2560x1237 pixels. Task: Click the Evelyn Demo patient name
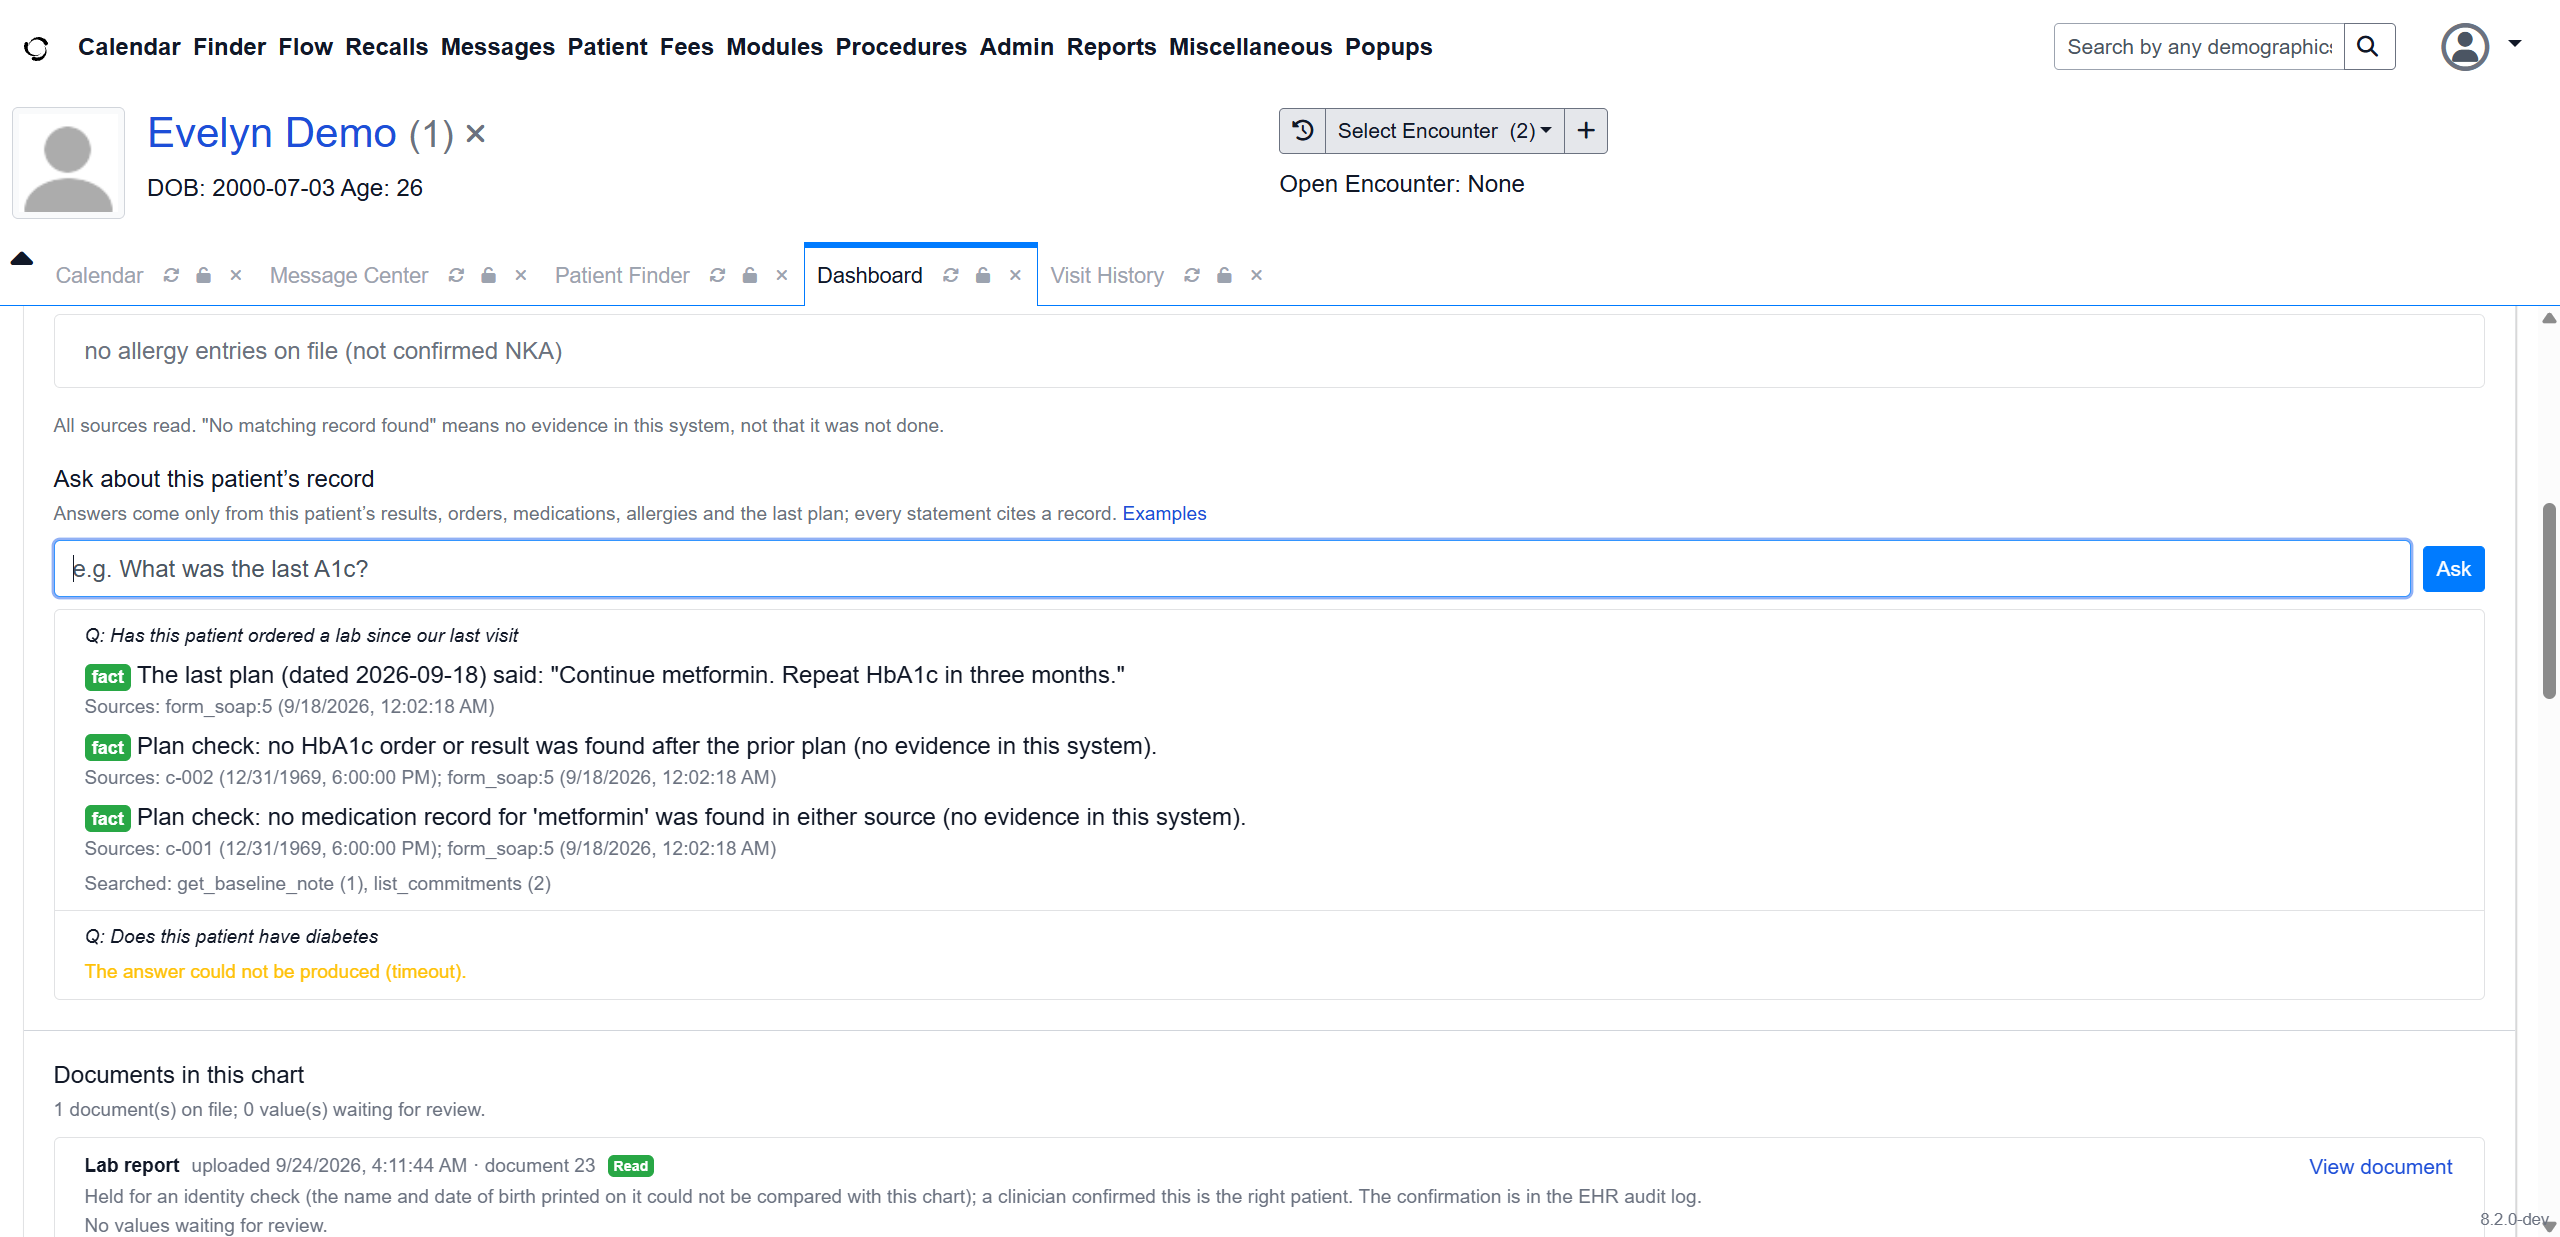pos(272,133)
